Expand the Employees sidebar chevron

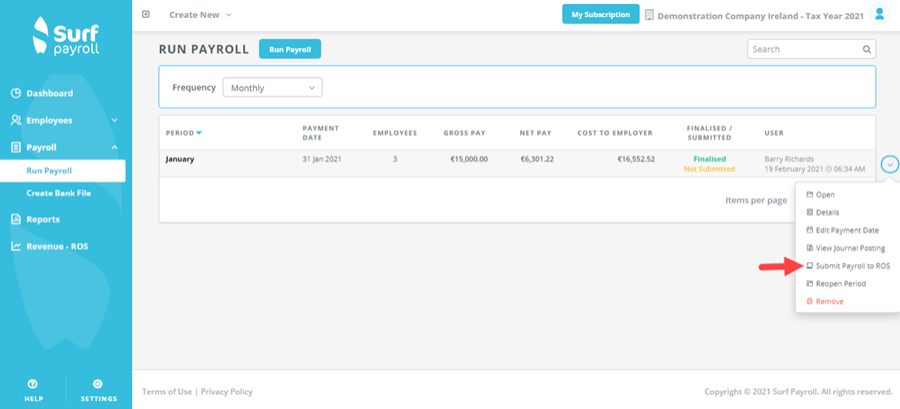point(114,120)
